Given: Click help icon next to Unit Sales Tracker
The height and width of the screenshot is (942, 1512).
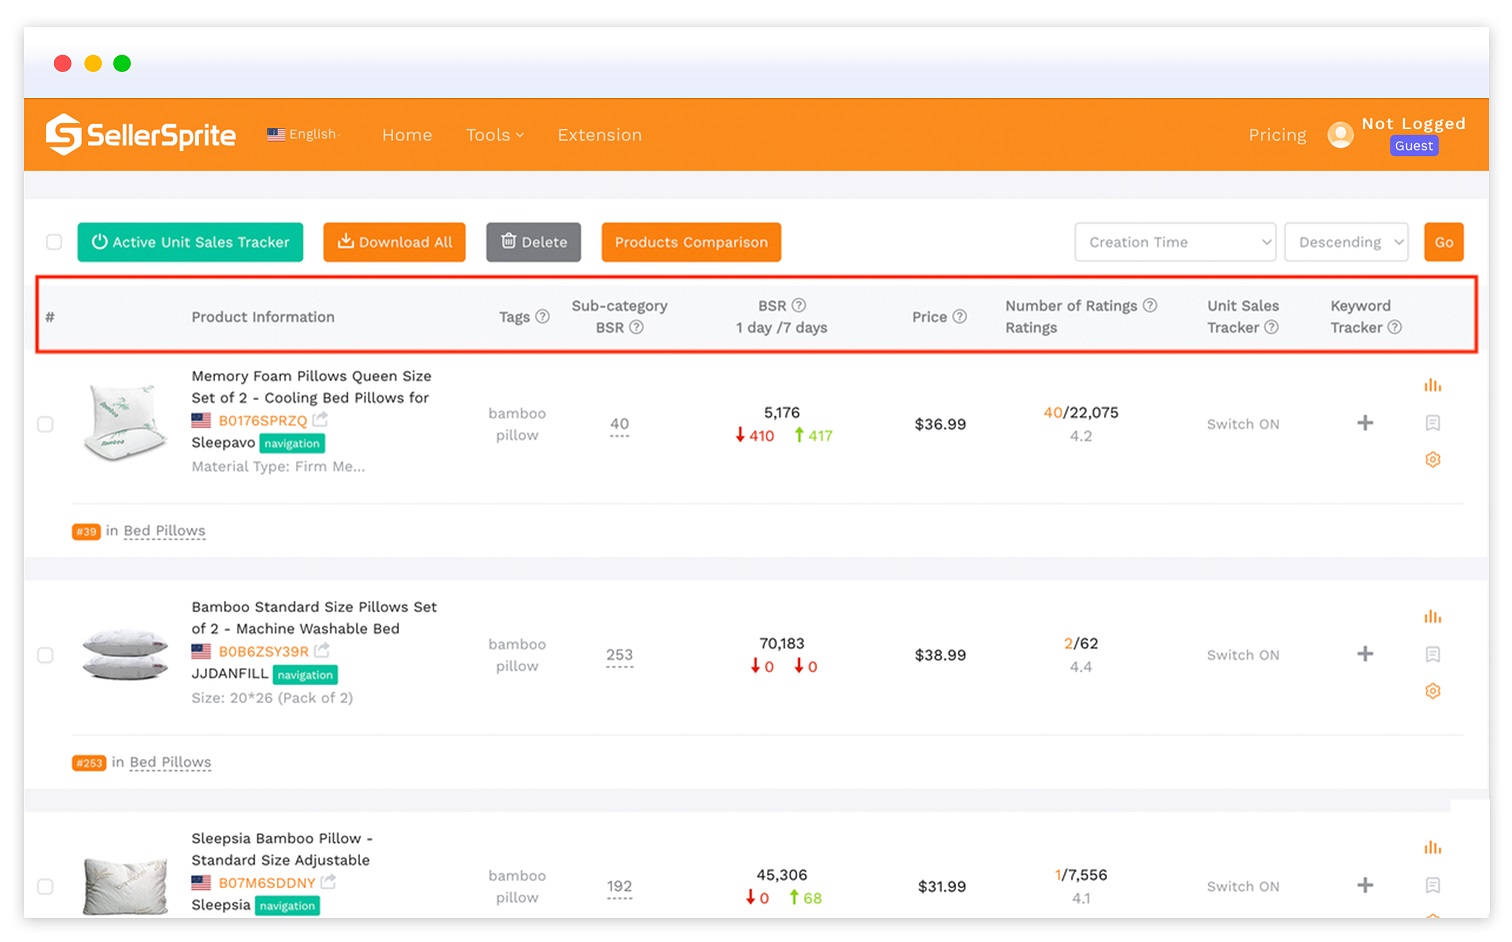Looking at the screenshot, I should click(x=1271, y=327).
